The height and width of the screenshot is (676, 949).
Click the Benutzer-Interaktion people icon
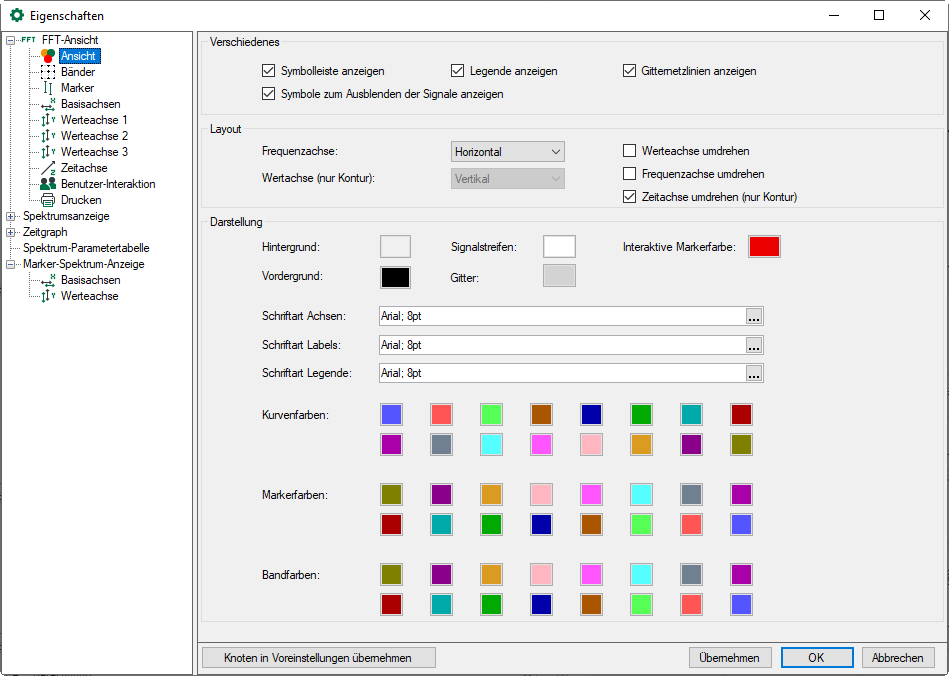pos(48,184)
